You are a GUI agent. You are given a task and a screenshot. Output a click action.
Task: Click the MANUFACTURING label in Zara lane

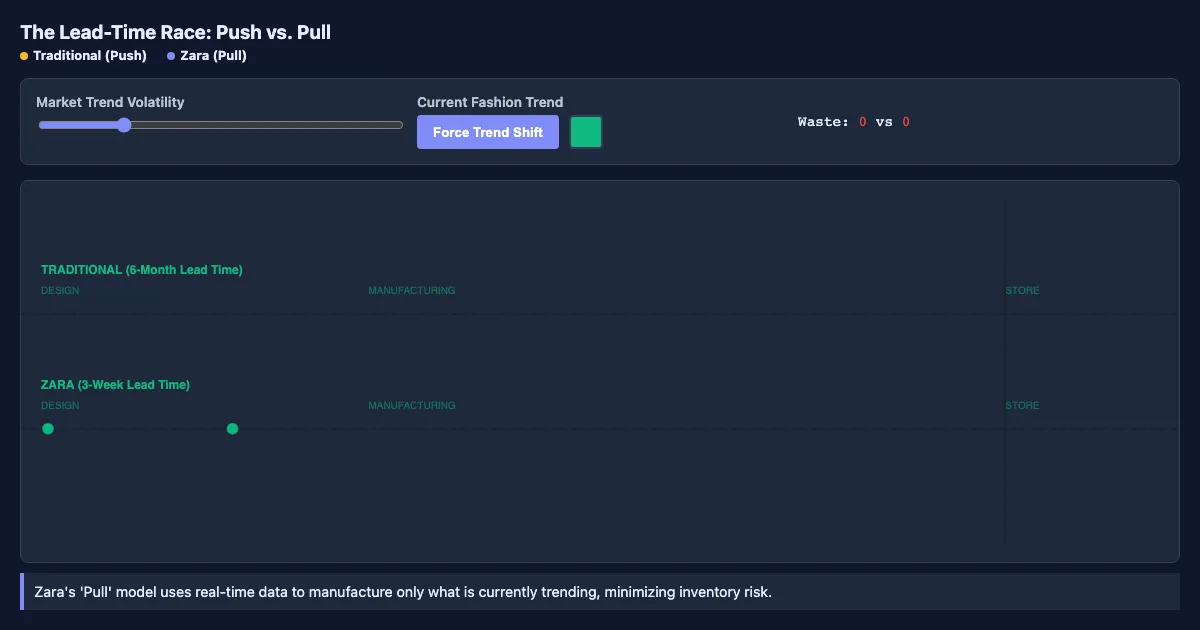point(412,406)
